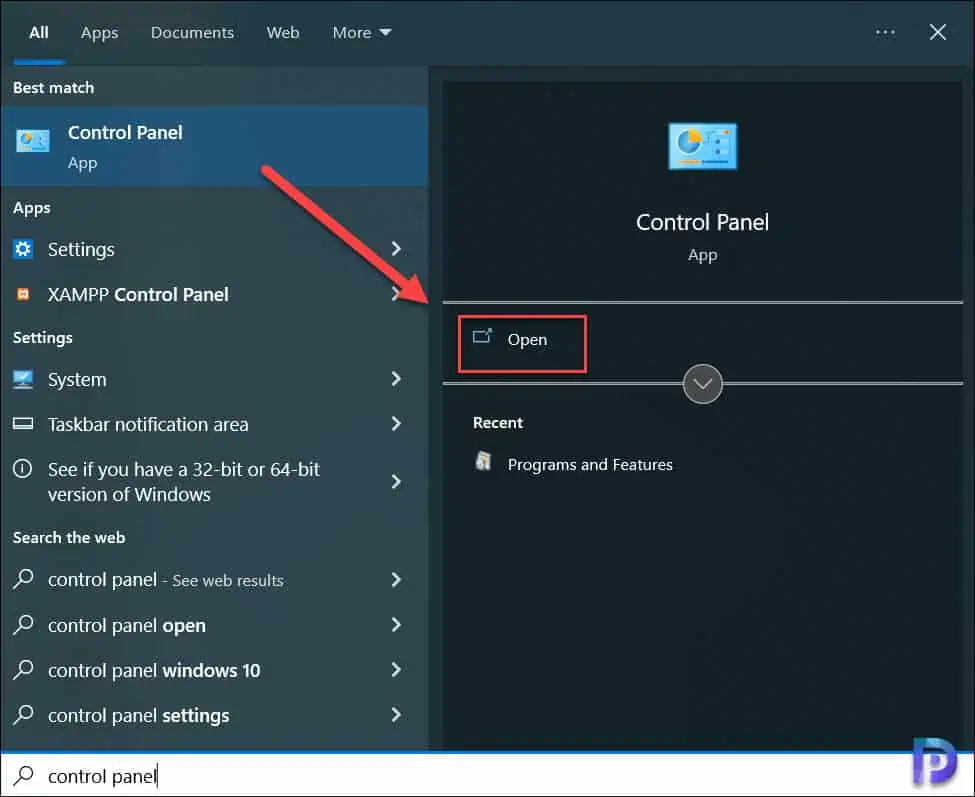Screen dimensions: 975x797
Task: Expand Taskbar notification area arrow
Action: point(396,423)
